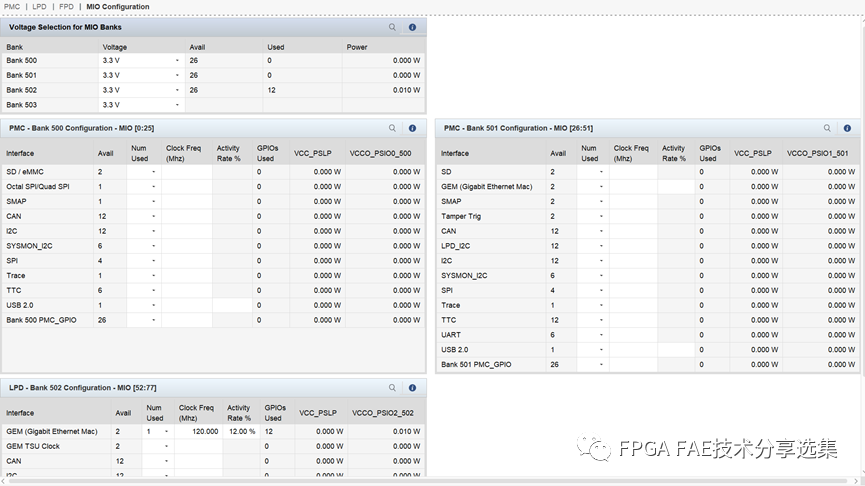Switch to the PMC tab
The width and height of the screenshot is (865, 486).
(12, 7)
